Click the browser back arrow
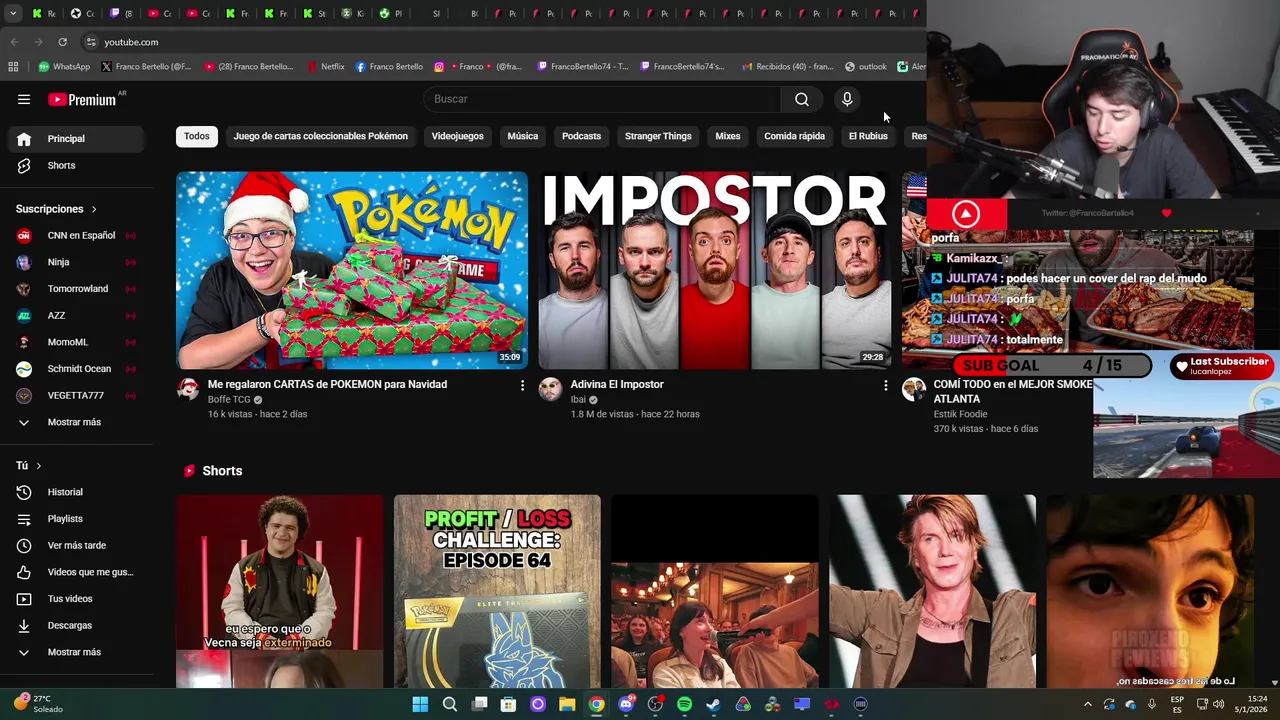 coord(14,42)
